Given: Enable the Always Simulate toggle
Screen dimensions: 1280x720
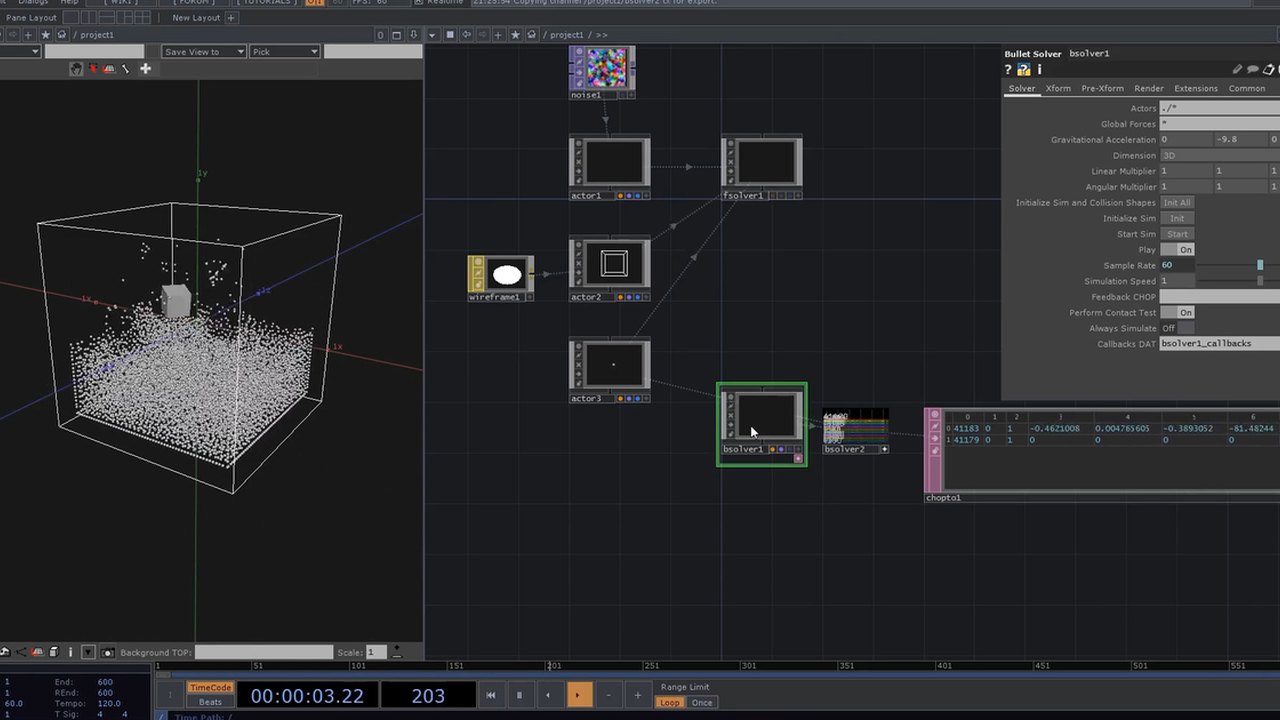Looking at the screenshot, I should [x=1177, y=328].
